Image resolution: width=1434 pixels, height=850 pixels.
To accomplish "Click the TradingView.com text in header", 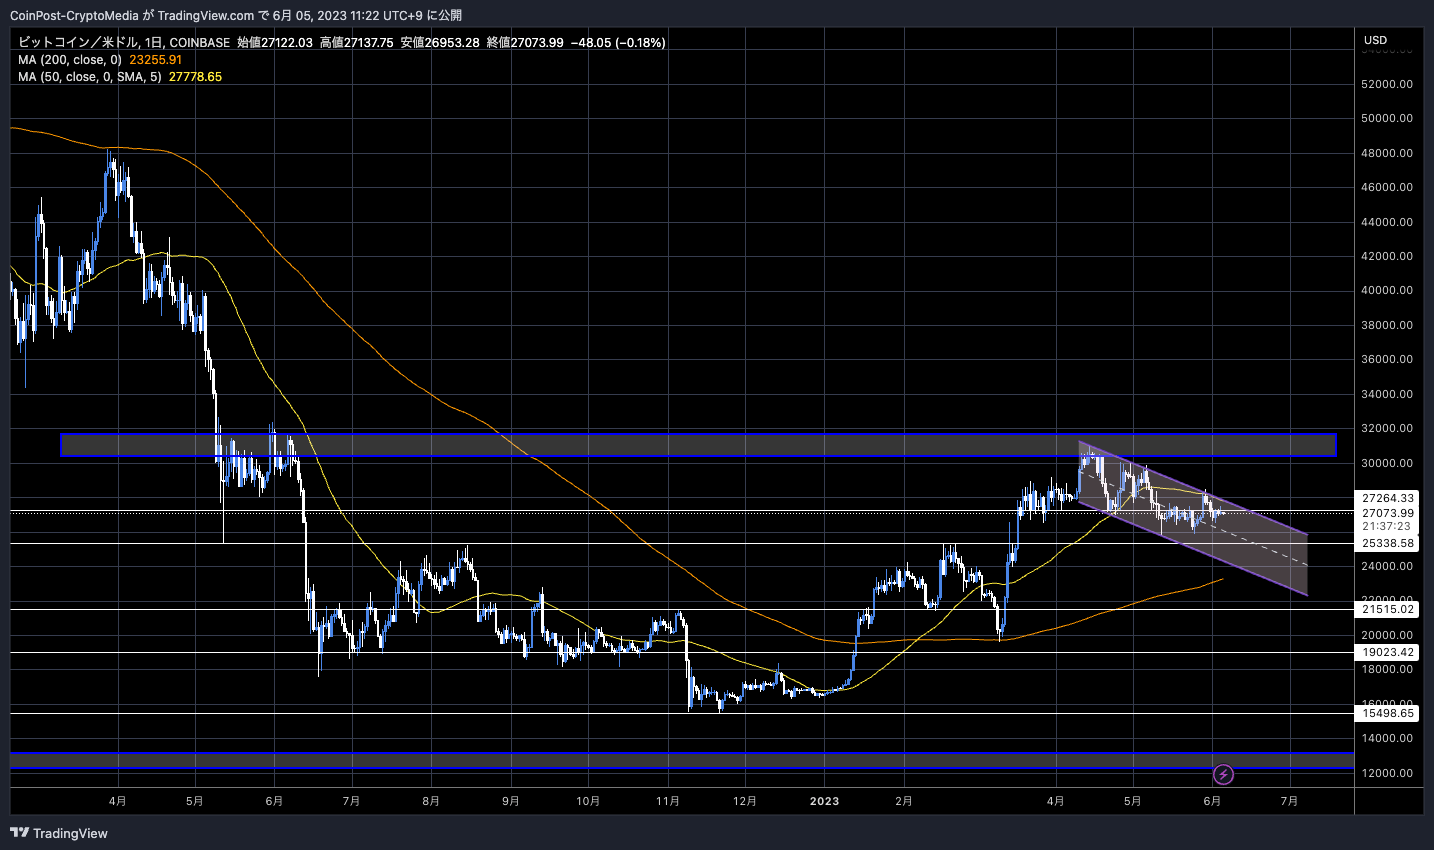I will 207,15.
